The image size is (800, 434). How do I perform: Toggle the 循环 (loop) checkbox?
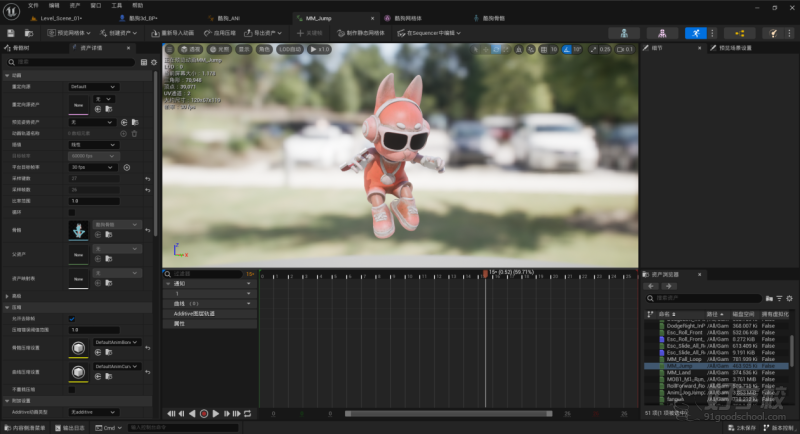click(72, 212)
